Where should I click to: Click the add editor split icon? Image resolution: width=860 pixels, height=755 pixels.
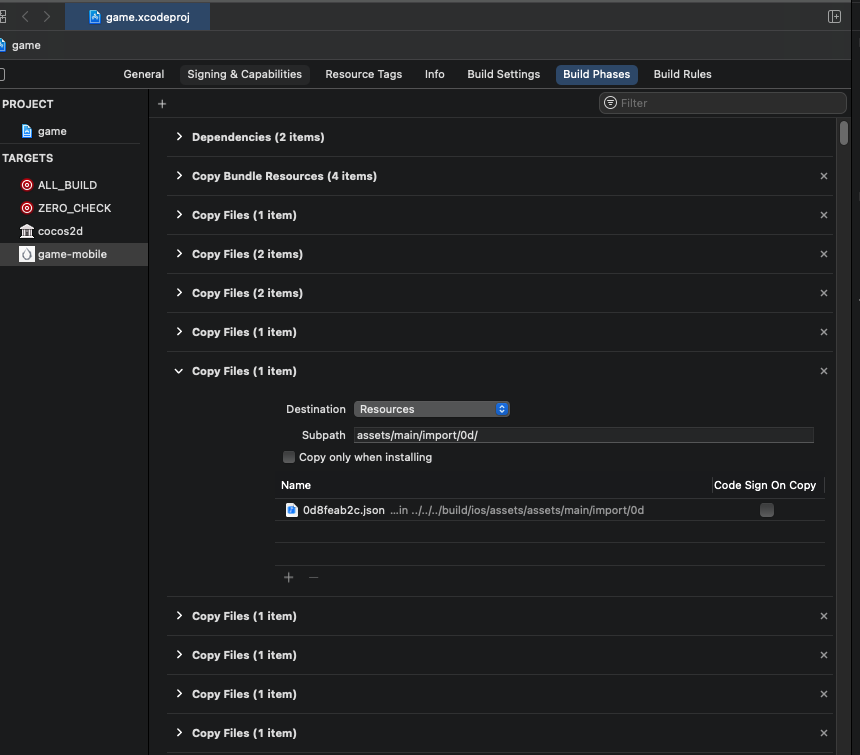[834, 16]
